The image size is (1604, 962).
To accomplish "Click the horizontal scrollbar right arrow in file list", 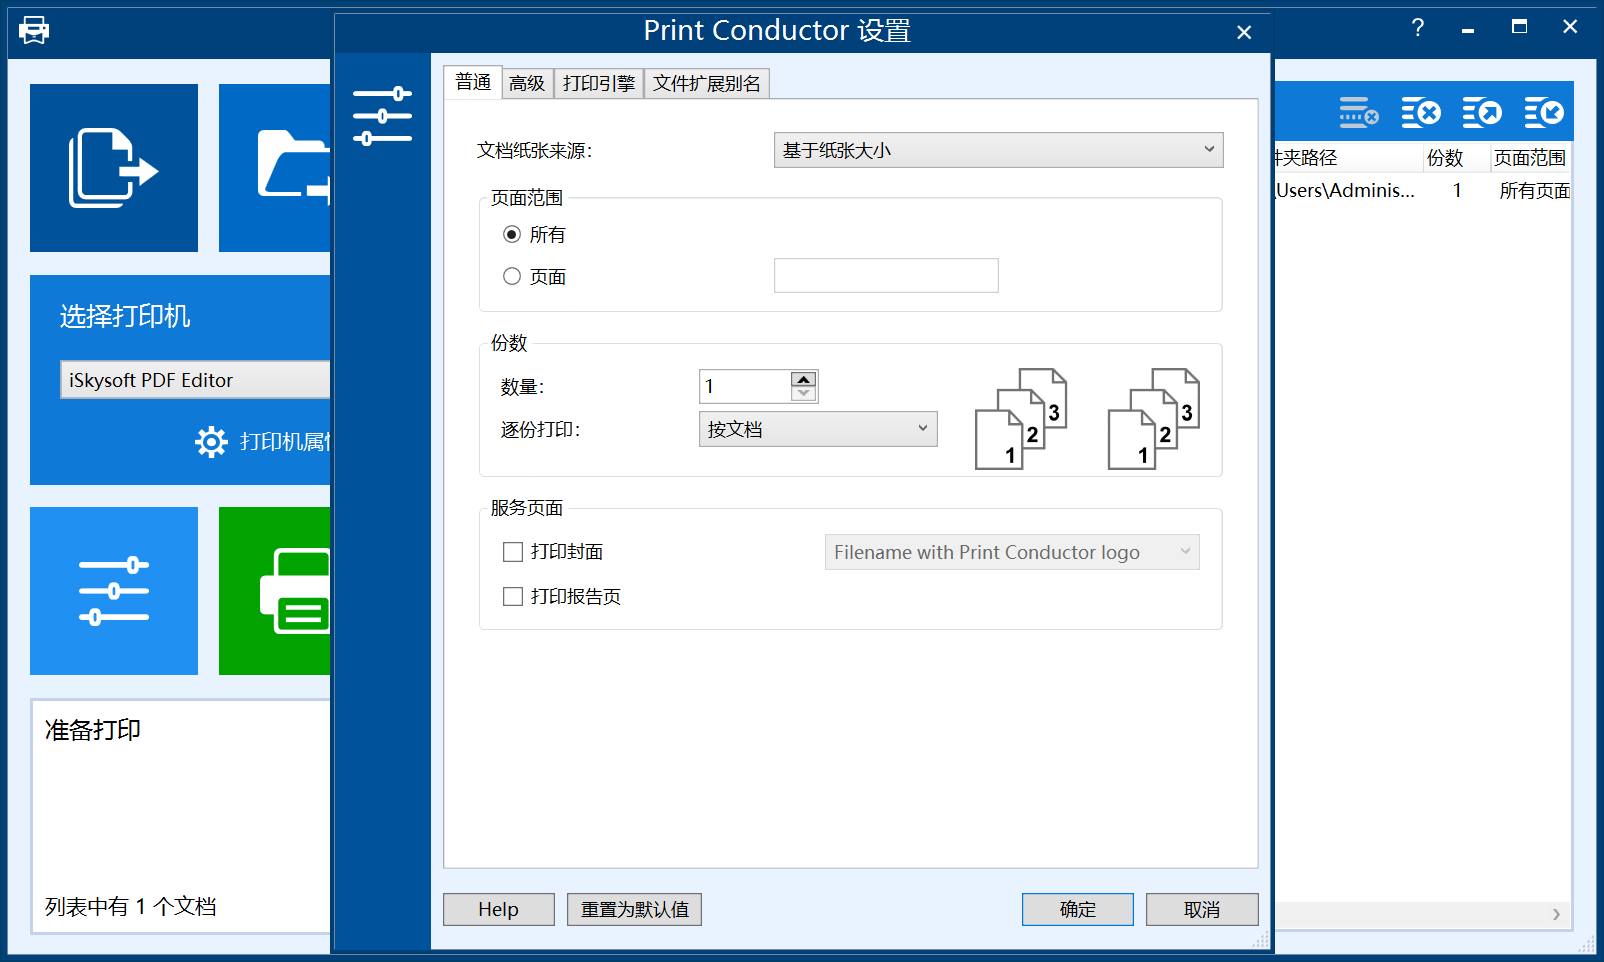I will click(1556, 914).
